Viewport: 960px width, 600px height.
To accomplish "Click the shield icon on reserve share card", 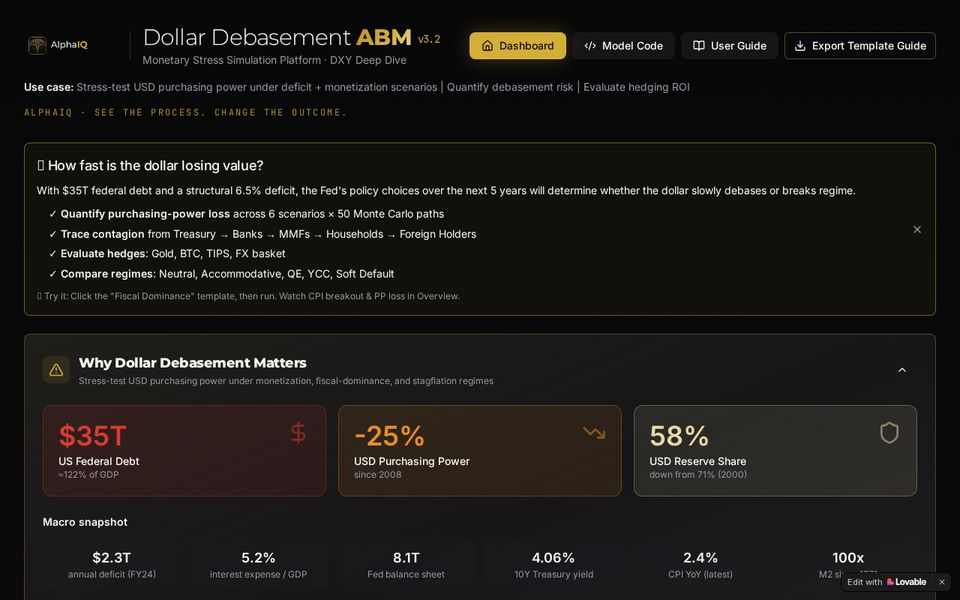I will pyautogui.click(x=889, y=433).
